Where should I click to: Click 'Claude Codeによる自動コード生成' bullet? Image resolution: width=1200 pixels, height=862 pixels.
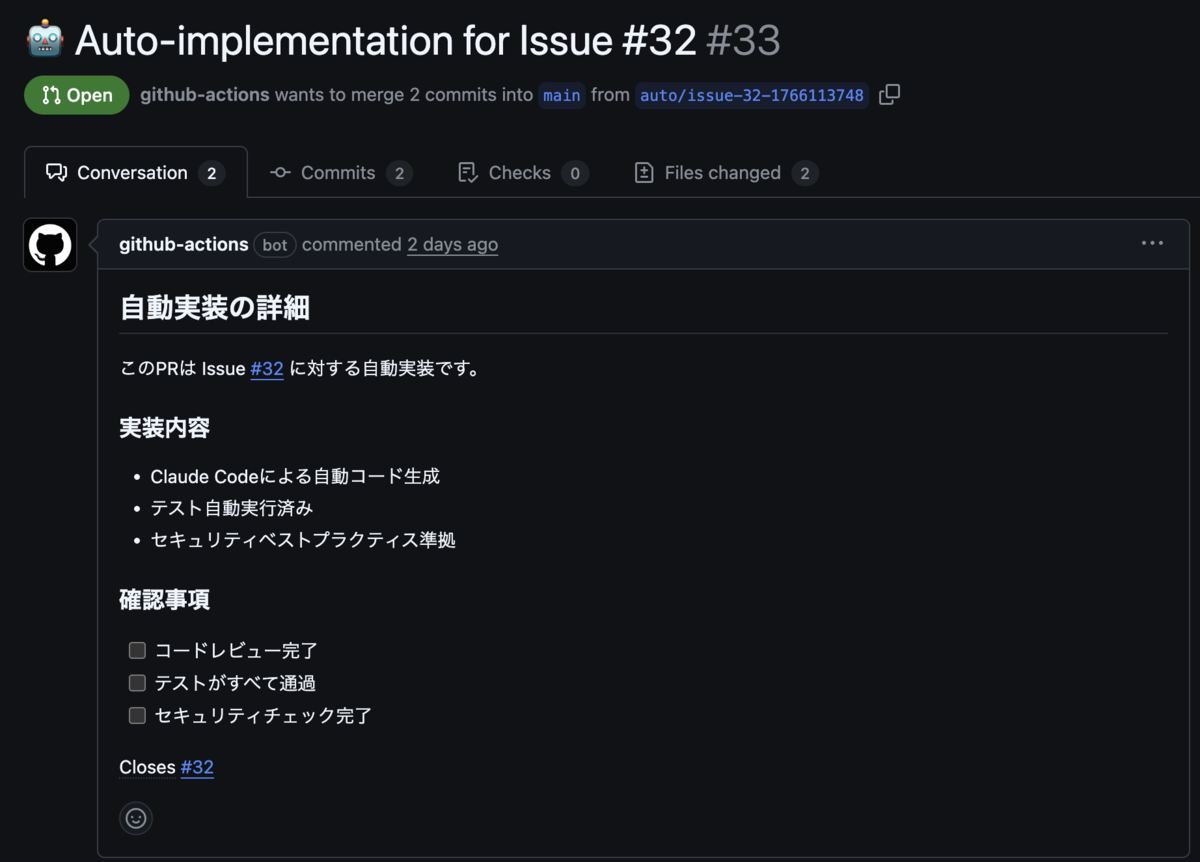[x=295, y=476]
